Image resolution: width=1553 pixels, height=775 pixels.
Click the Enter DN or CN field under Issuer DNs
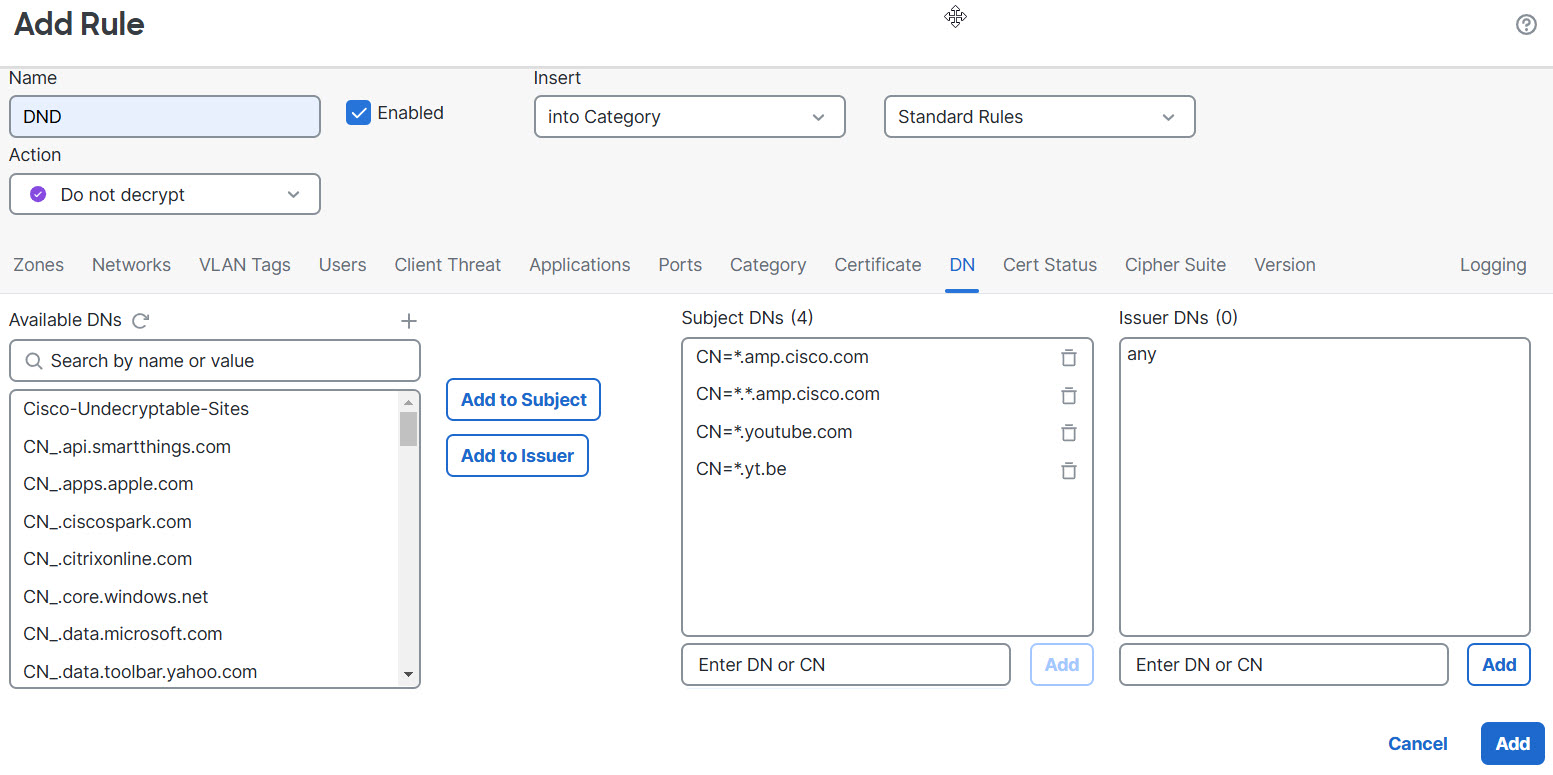point(1283,664)
